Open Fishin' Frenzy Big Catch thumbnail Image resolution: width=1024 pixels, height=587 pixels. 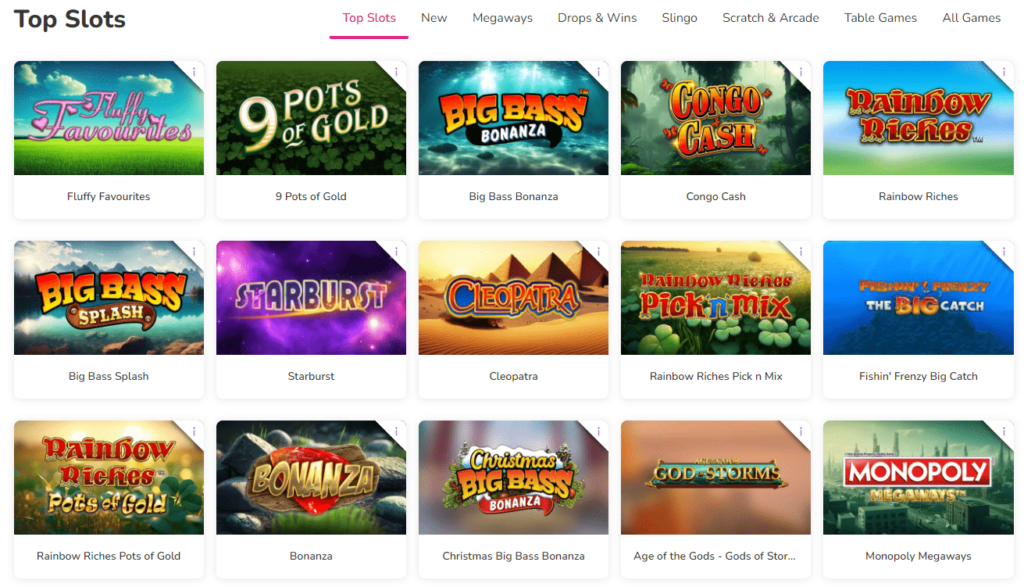[x=918, y=298]
